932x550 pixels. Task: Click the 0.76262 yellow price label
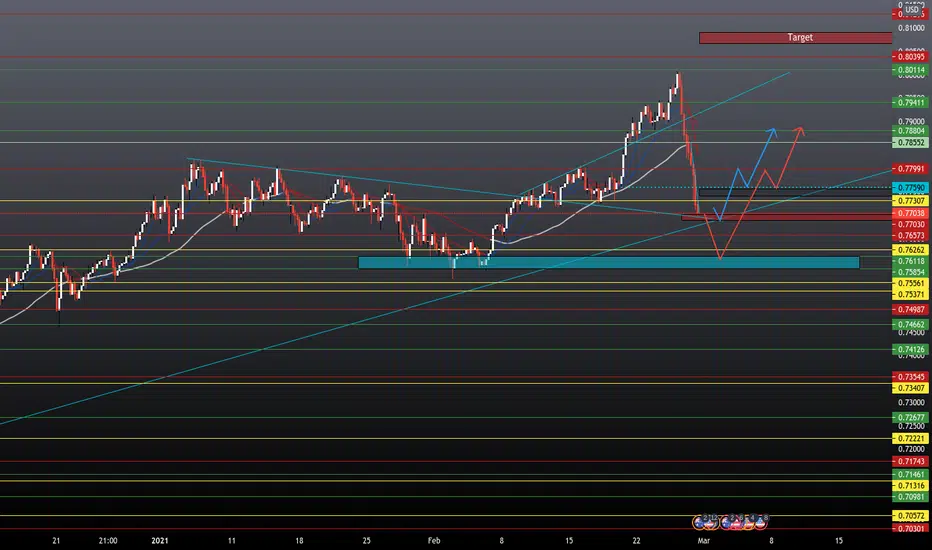tap(911, 250)
